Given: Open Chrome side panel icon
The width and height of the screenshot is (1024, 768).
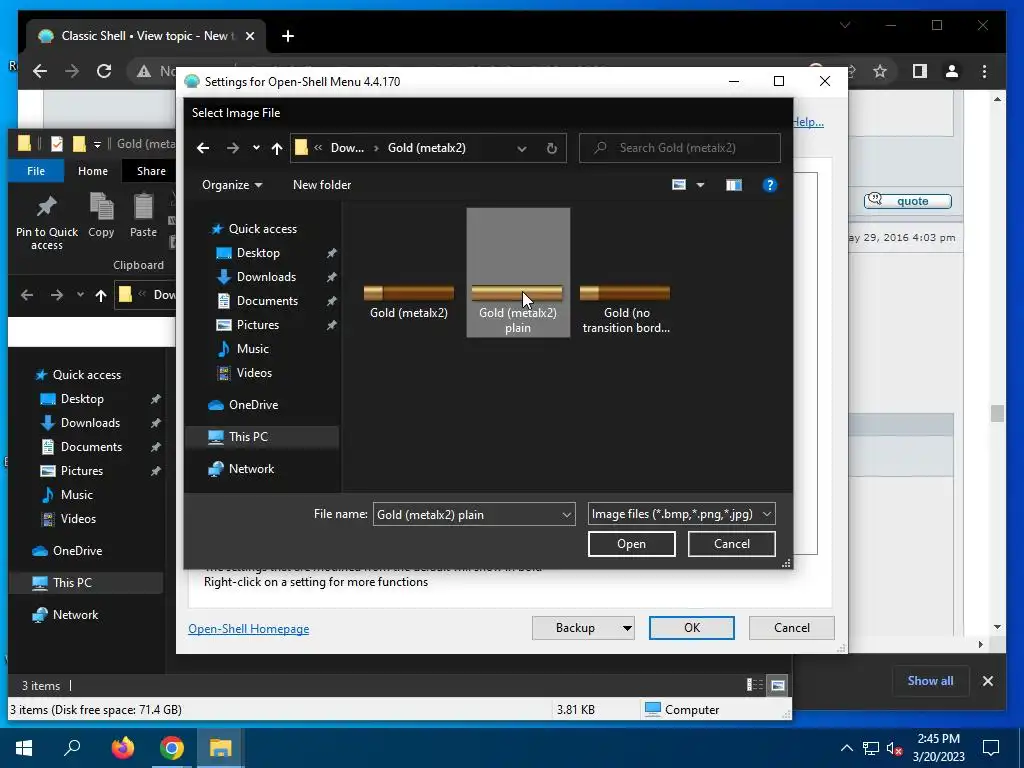Looking at the screenshot, I should tap(920, 71).
